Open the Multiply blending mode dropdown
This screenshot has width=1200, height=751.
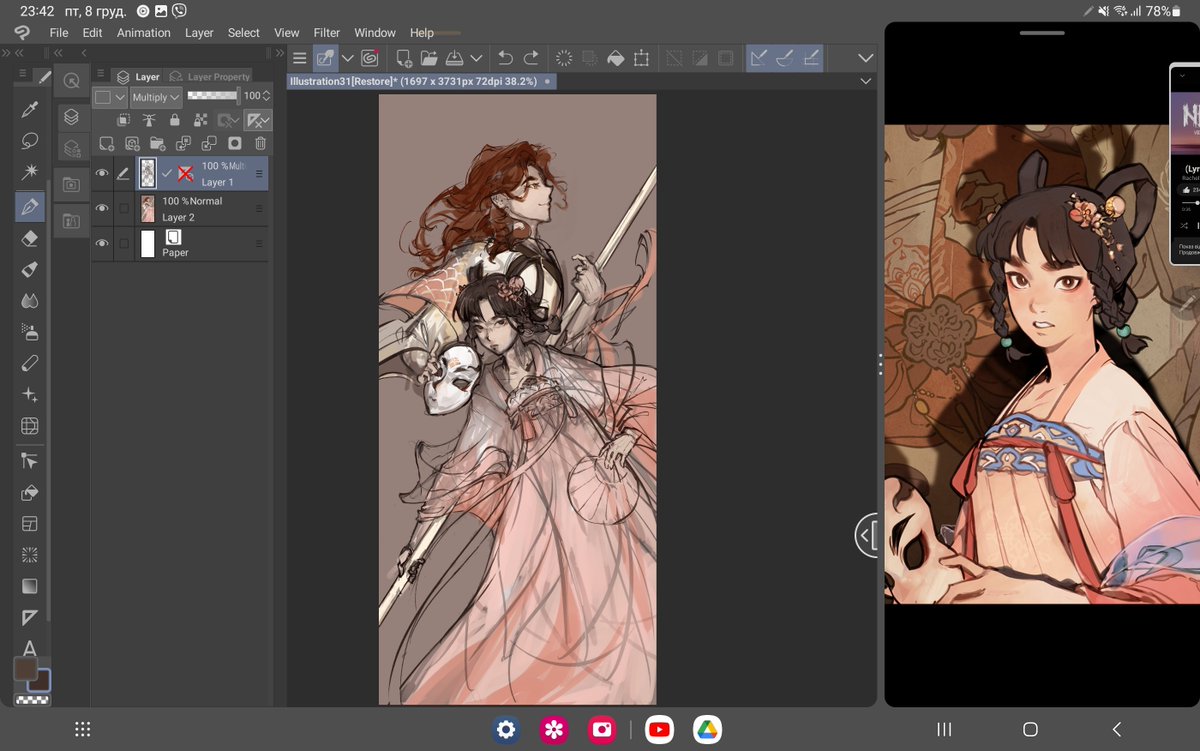coord(155,97)
